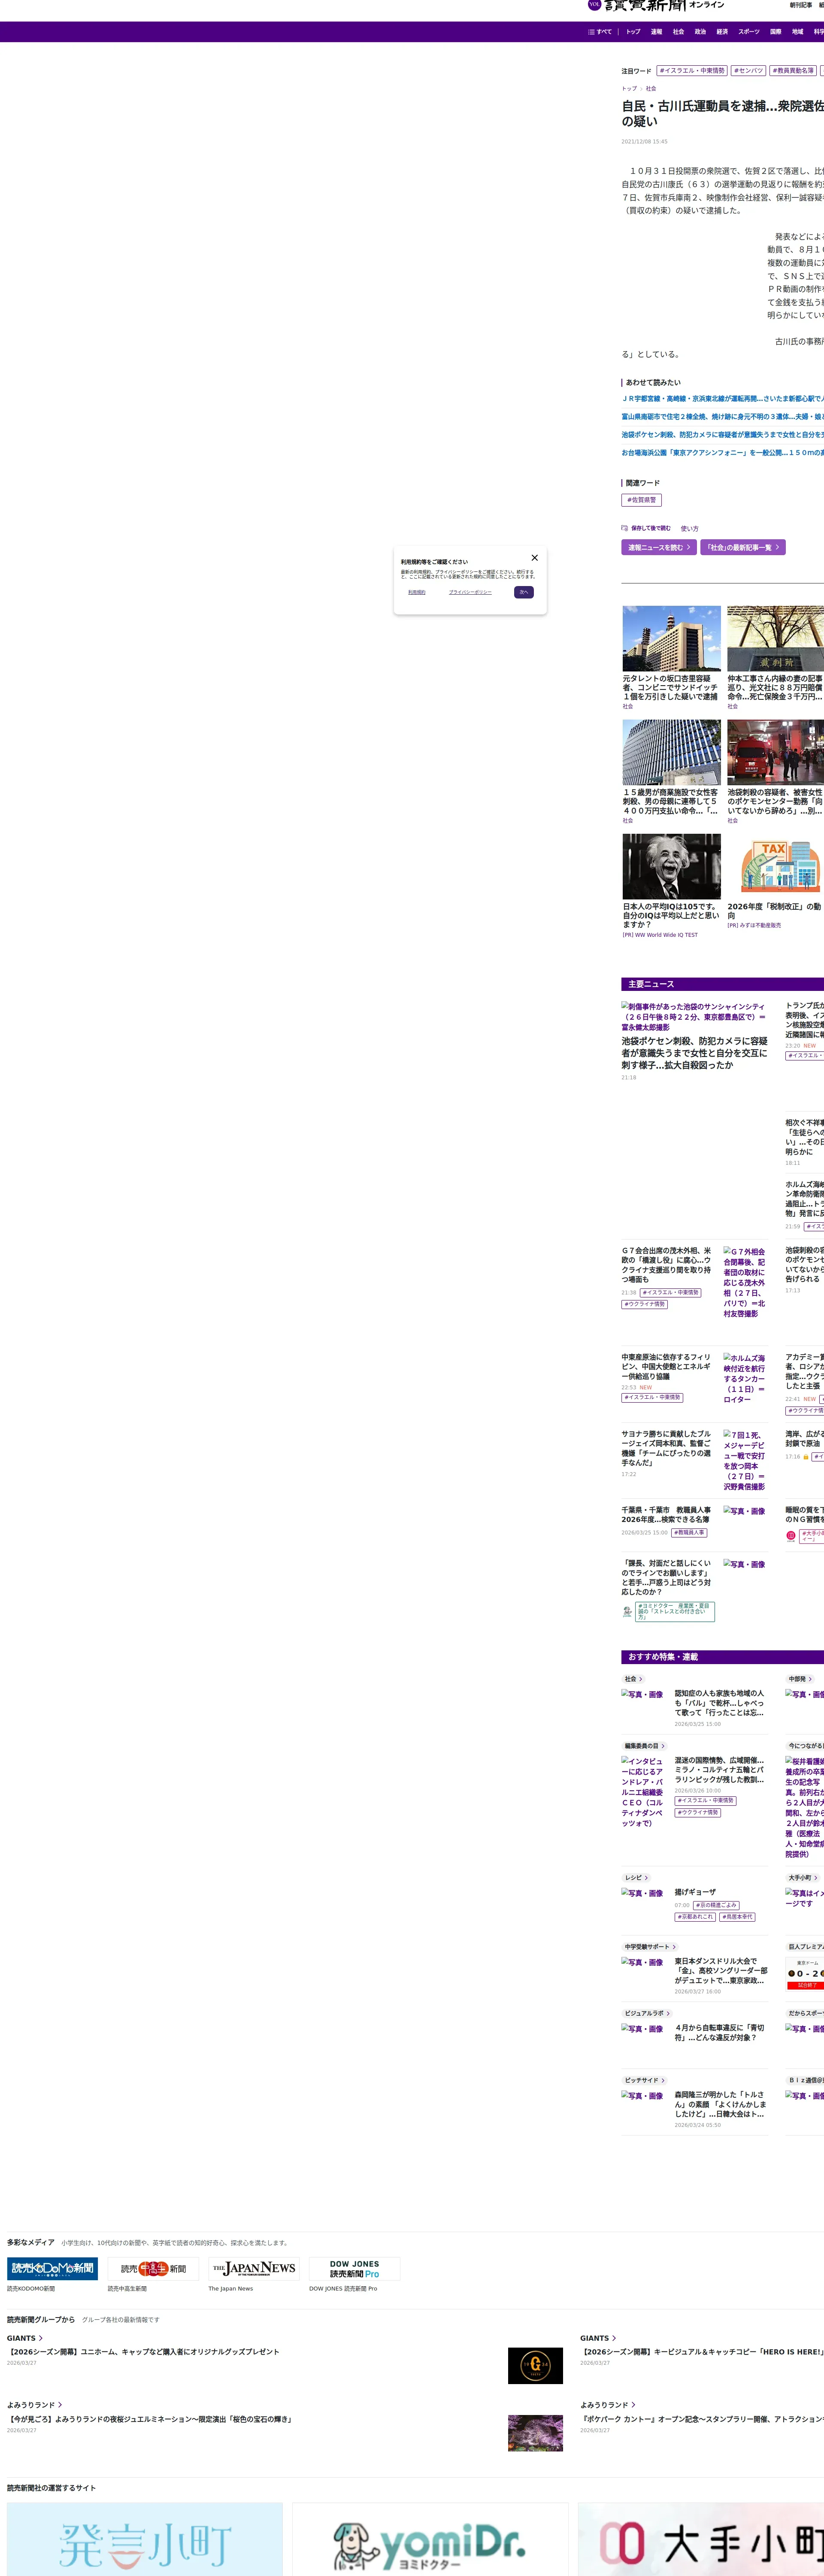Click the 速報ニュースを読む button

[659, 547]
